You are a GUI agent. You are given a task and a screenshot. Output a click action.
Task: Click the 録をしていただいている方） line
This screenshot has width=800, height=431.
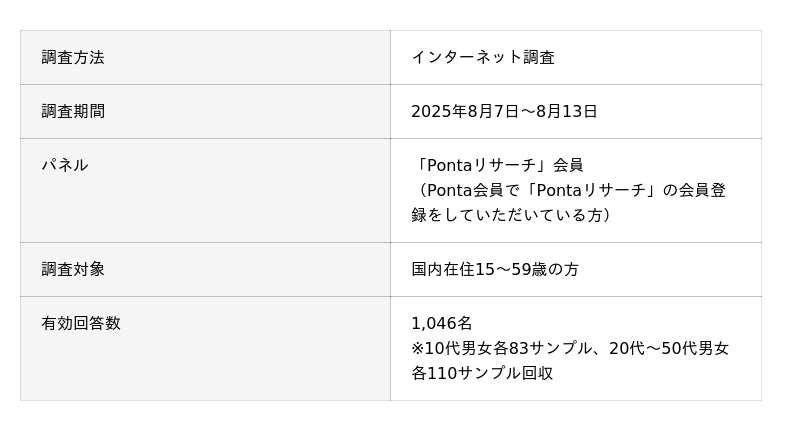pyautogui.click(x=511, y=215)
